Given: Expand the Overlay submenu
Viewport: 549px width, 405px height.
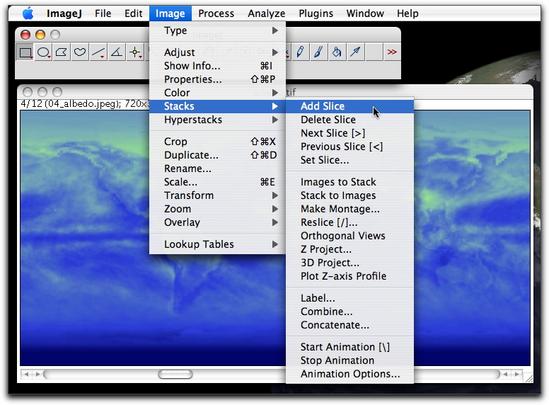Looking at the screenshot, I should point(217,222).
